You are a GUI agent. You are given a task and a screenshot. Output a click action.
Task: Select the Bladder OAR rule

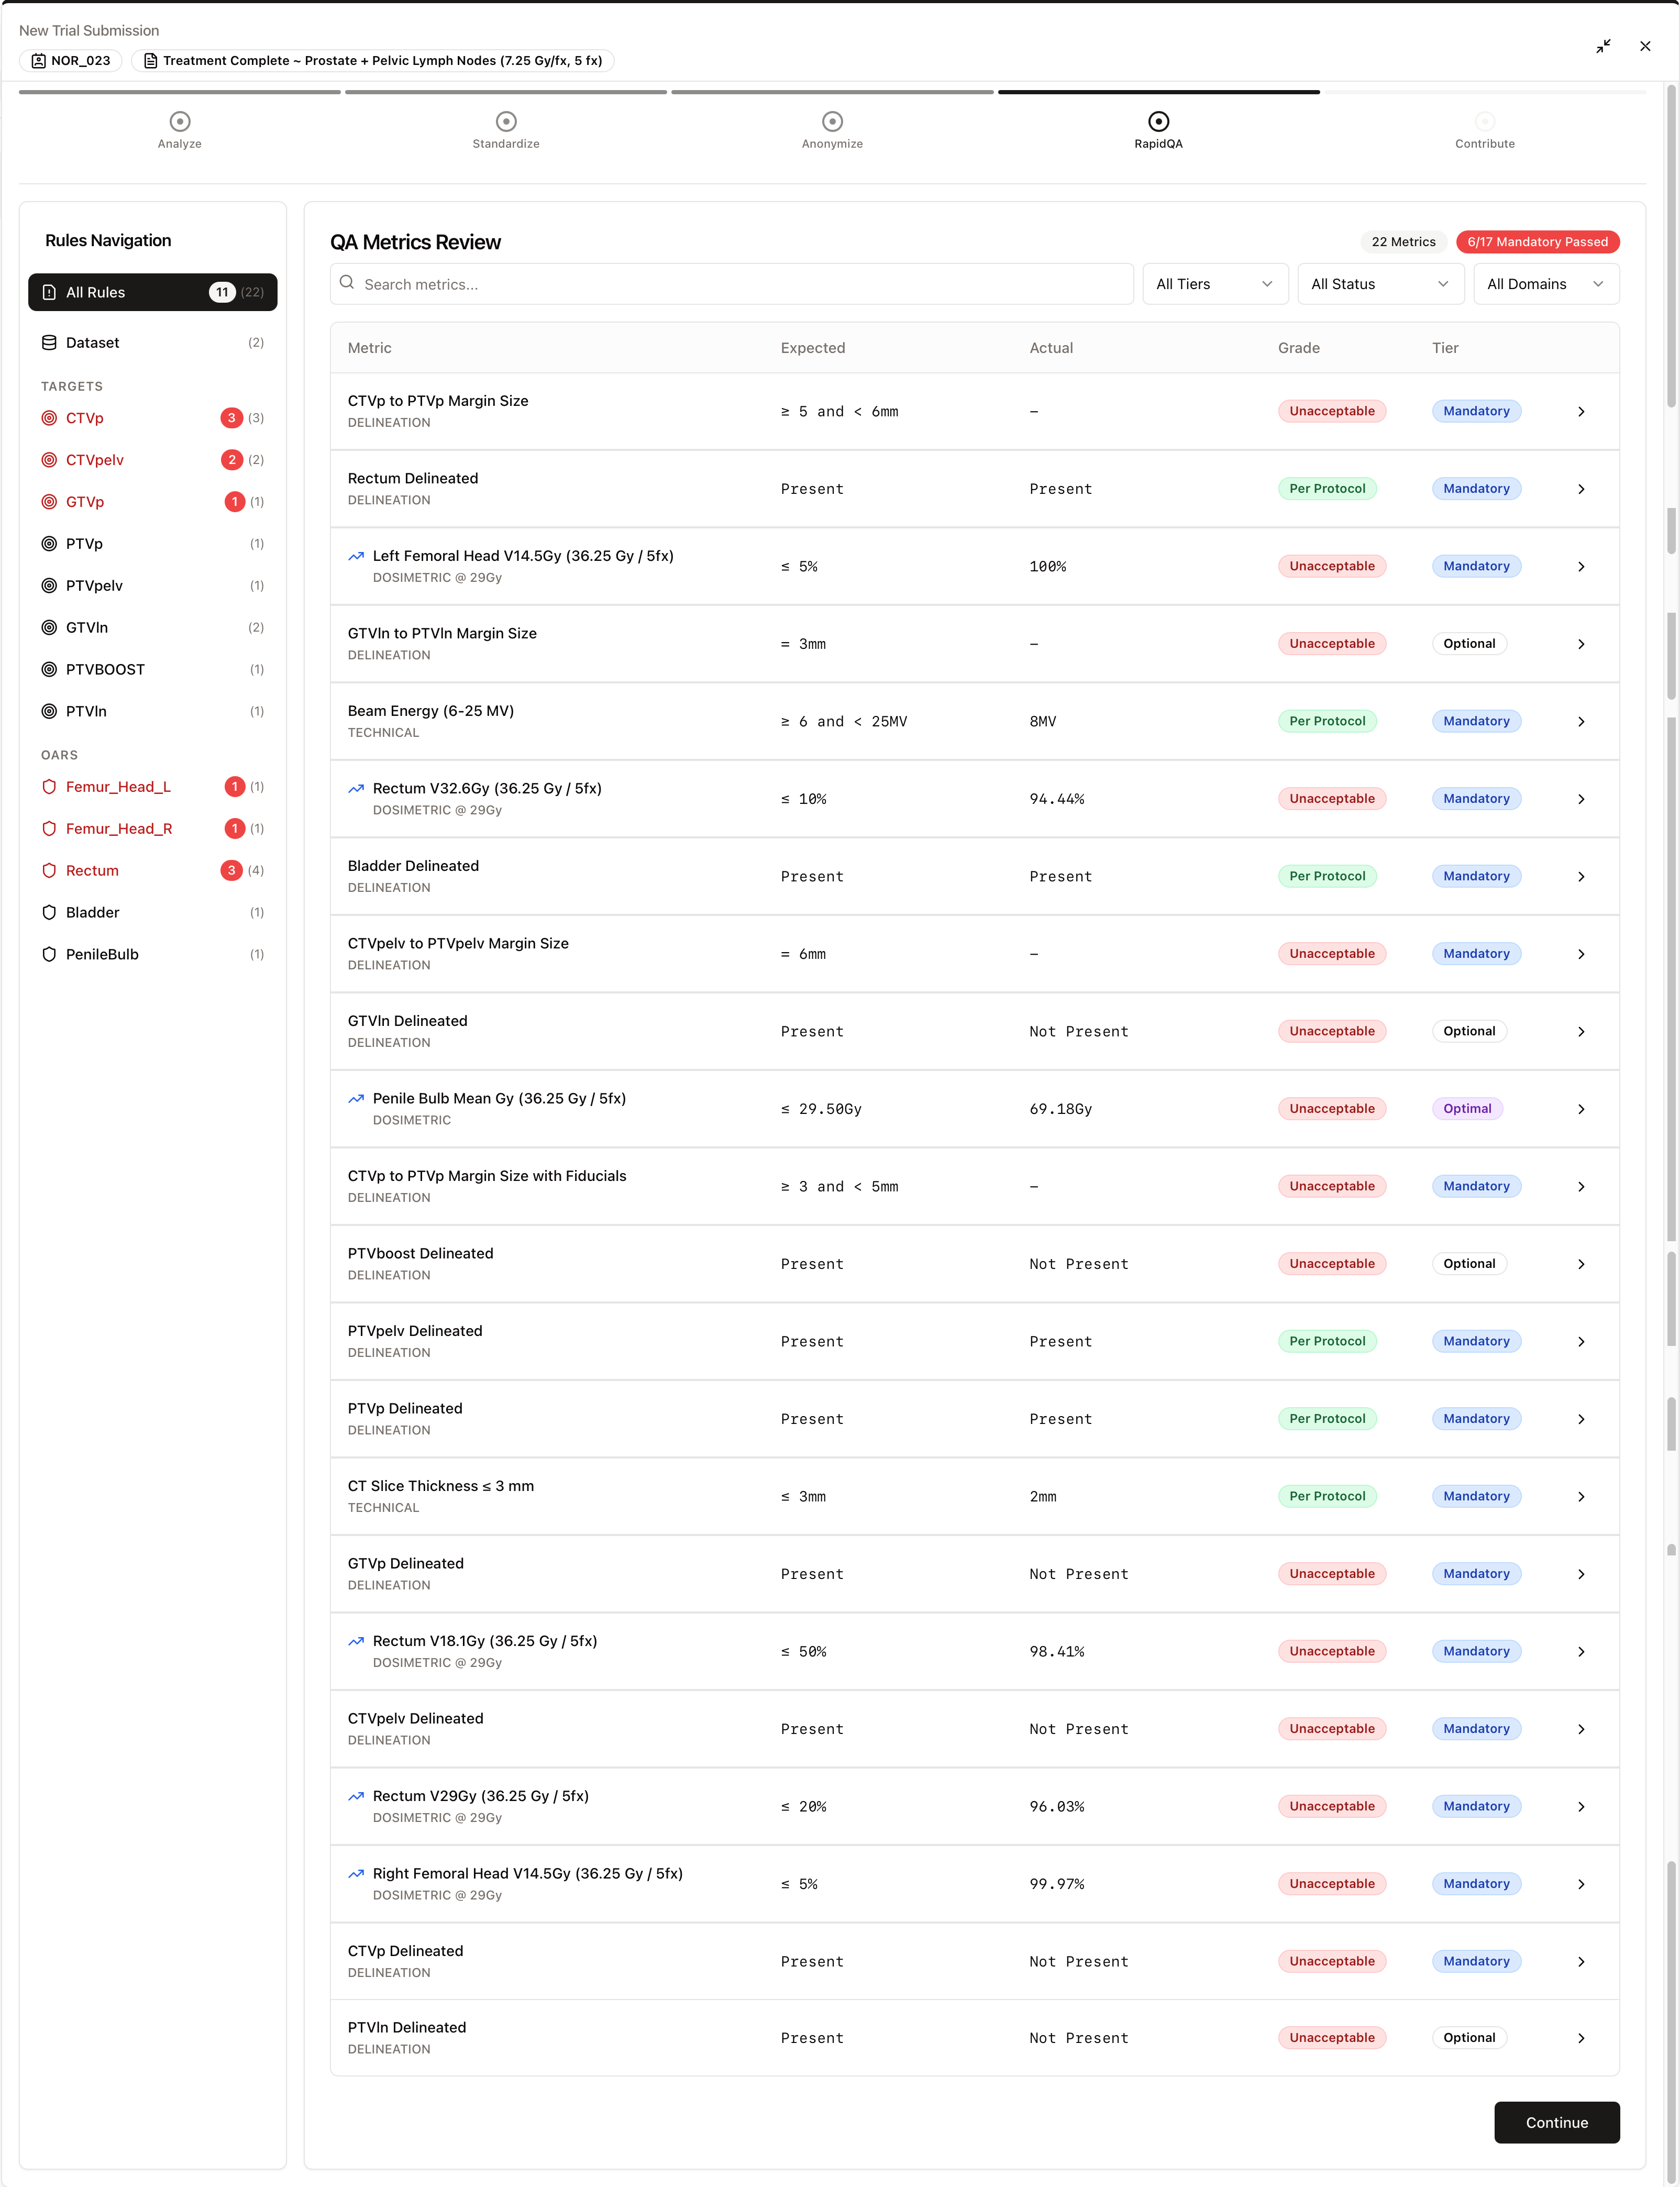(153, 913)
